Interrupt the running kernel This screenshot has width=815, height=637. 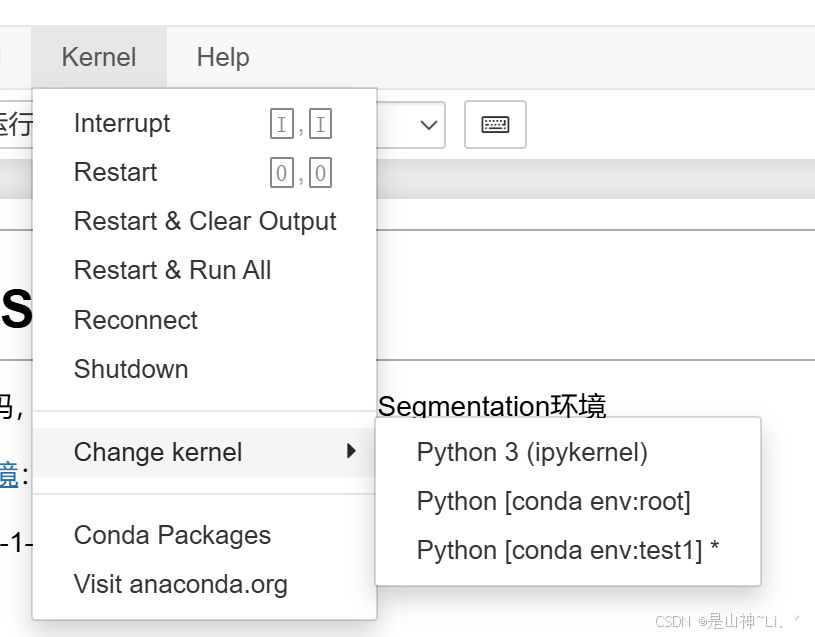coord(122,123)
